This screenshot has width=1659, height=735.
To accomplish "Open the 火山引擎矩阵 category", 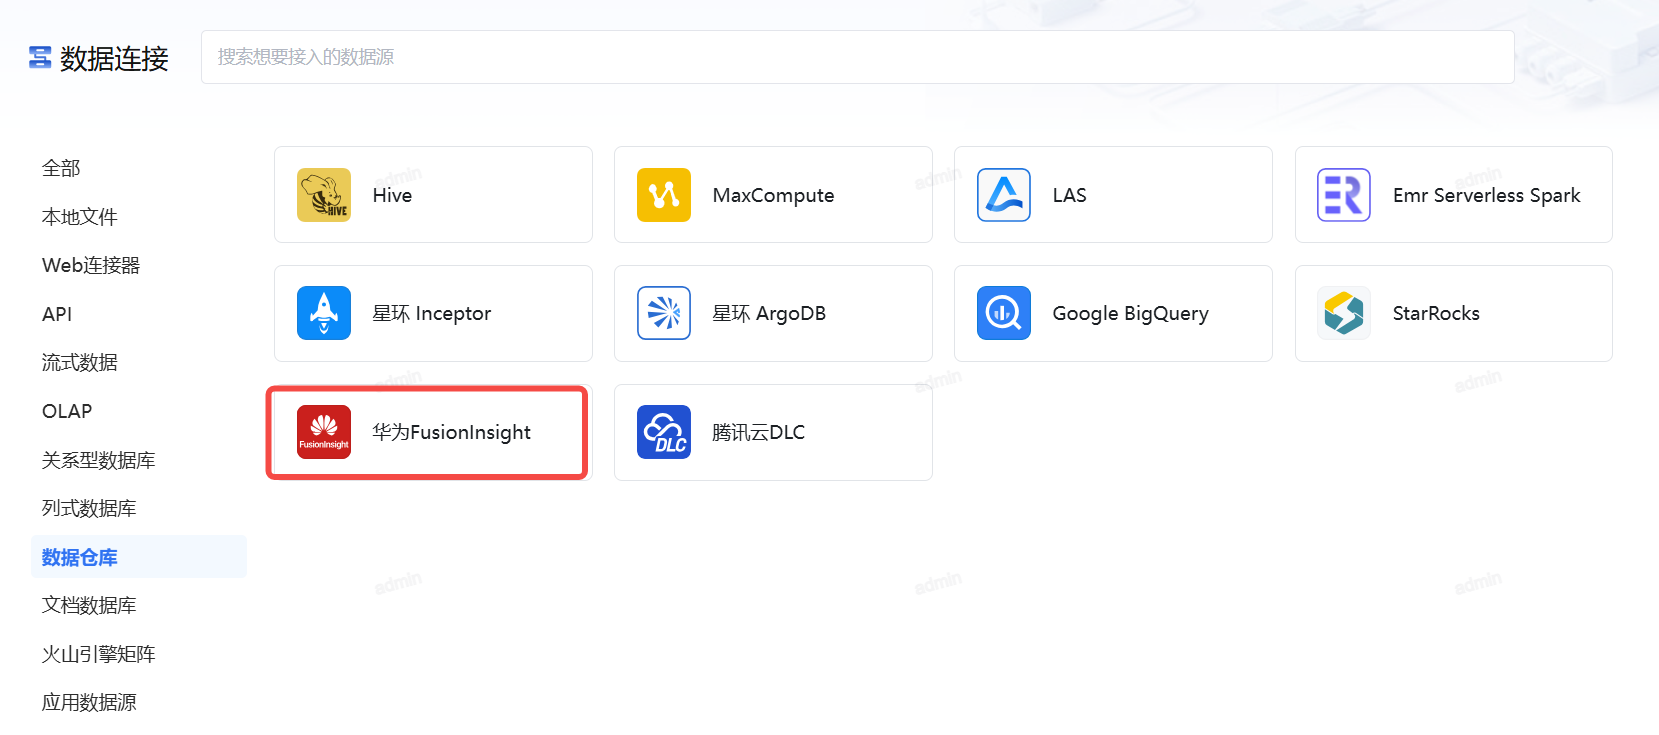I will (x=99, y=654).
